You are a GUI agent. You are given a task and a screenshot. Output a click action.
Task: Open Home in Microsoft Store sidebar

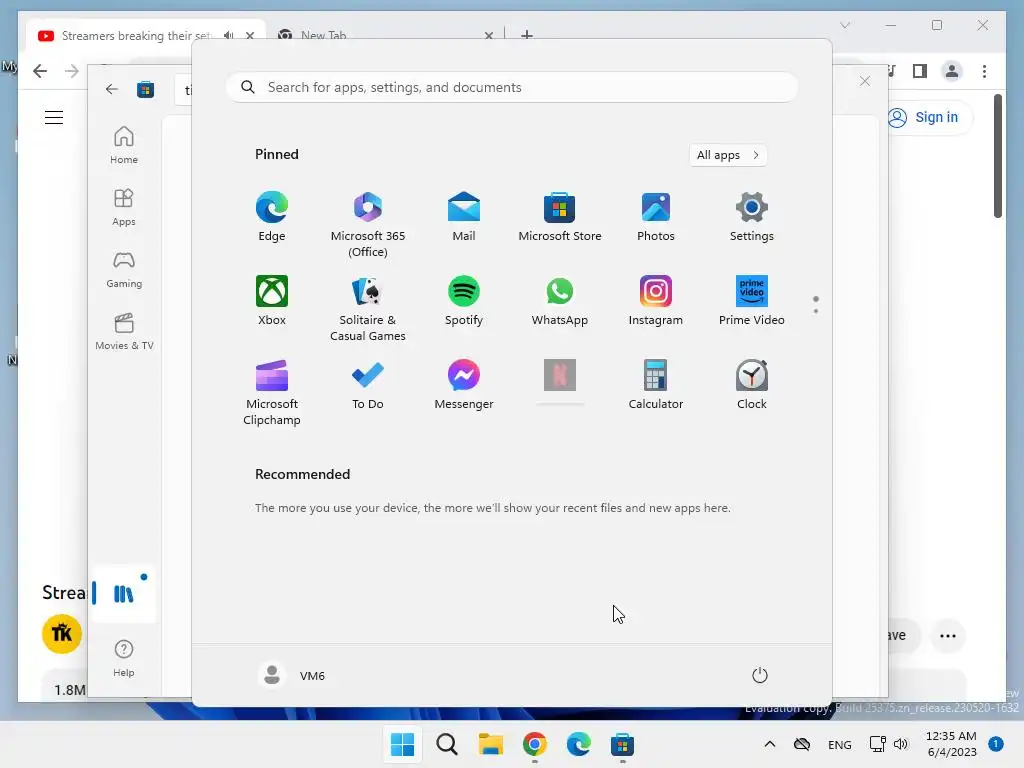coord(123,145)
